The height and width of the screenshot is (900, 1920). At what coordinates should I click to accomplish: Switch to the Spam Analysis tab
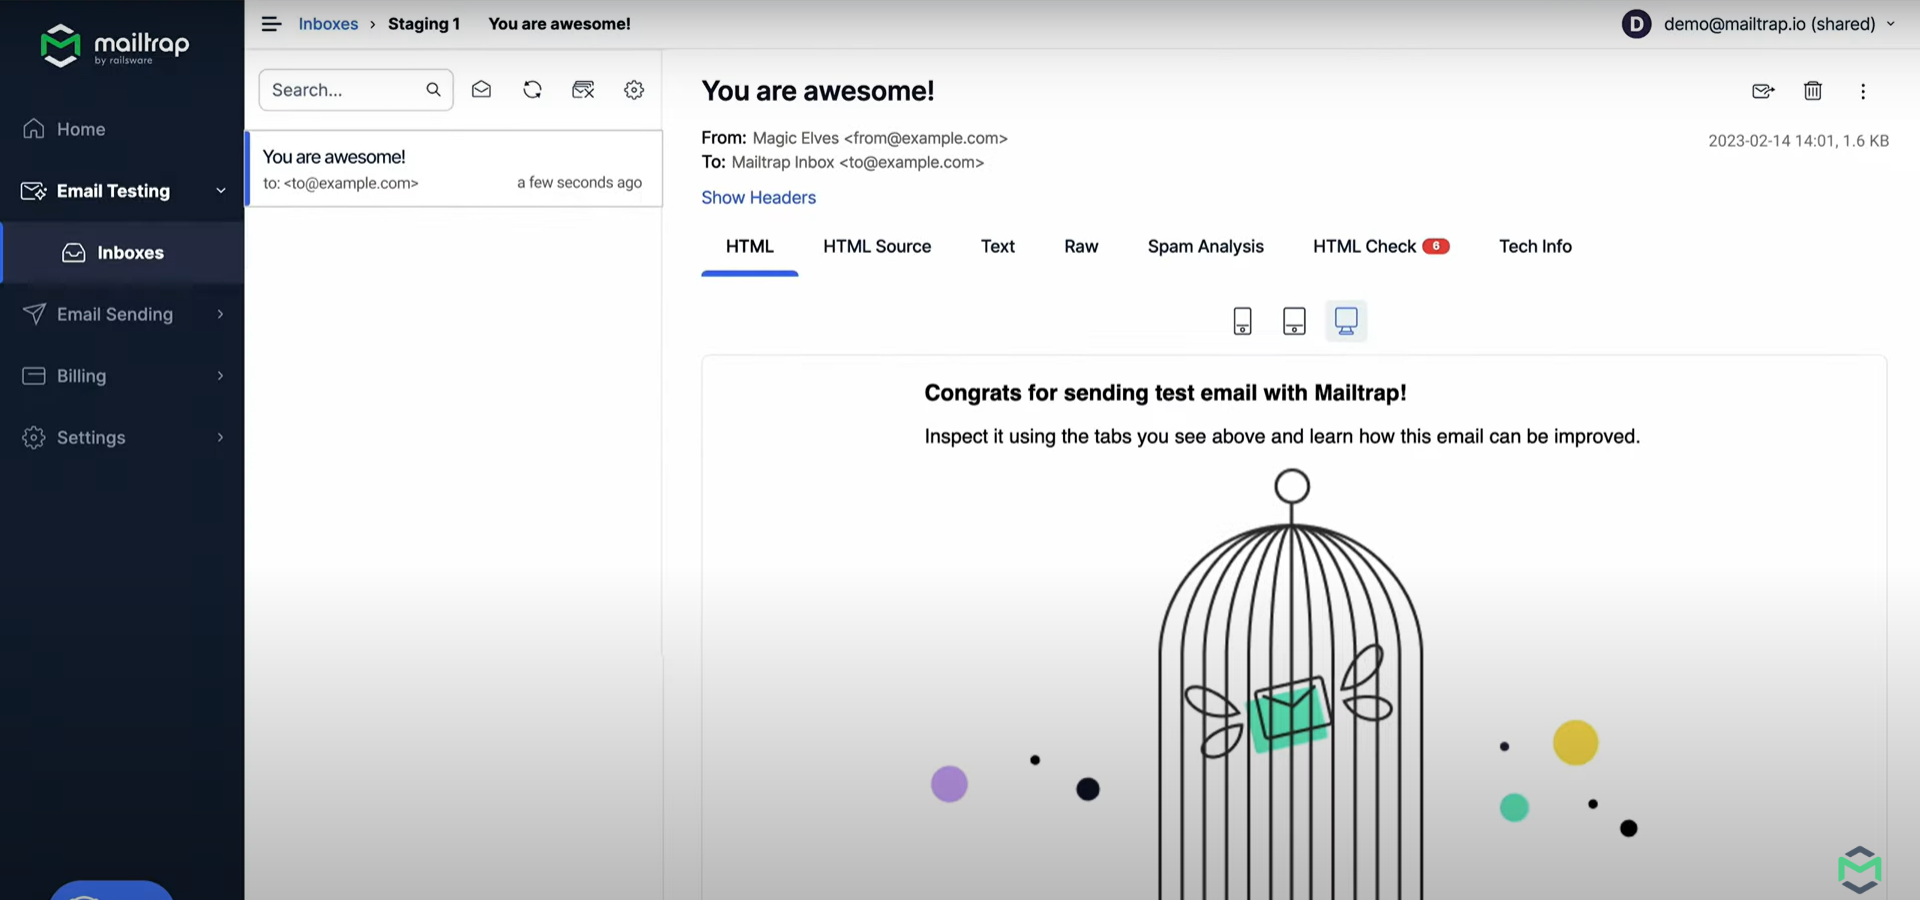coord(1205,247)
